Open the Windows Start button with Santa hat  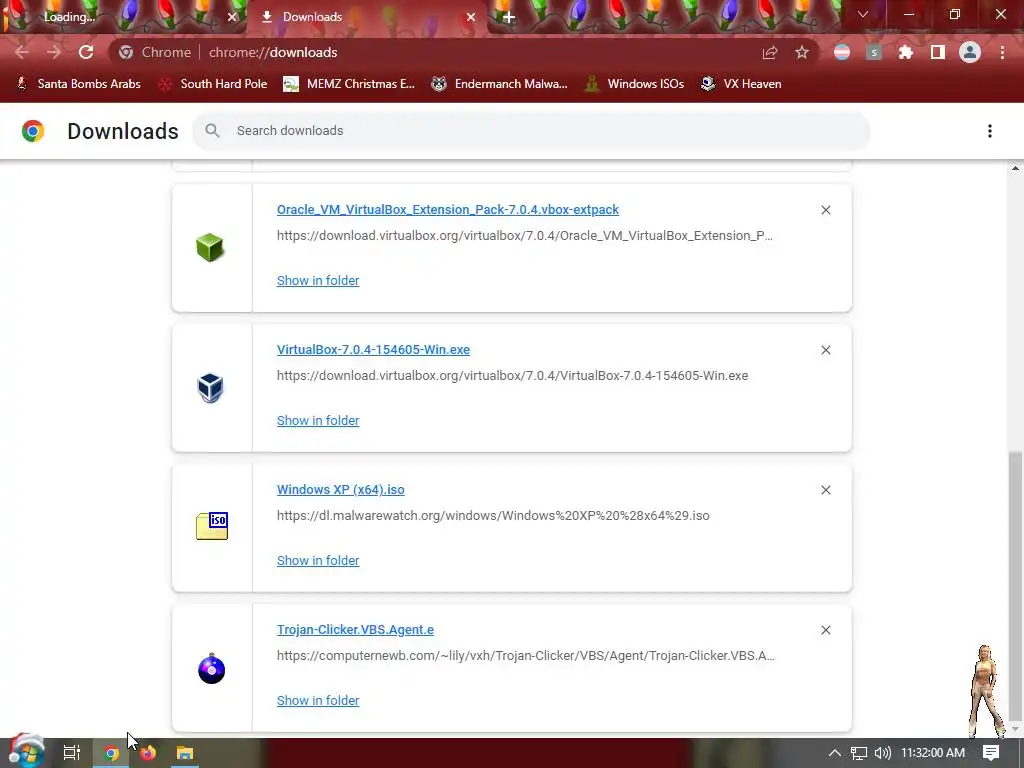point(26,751)
